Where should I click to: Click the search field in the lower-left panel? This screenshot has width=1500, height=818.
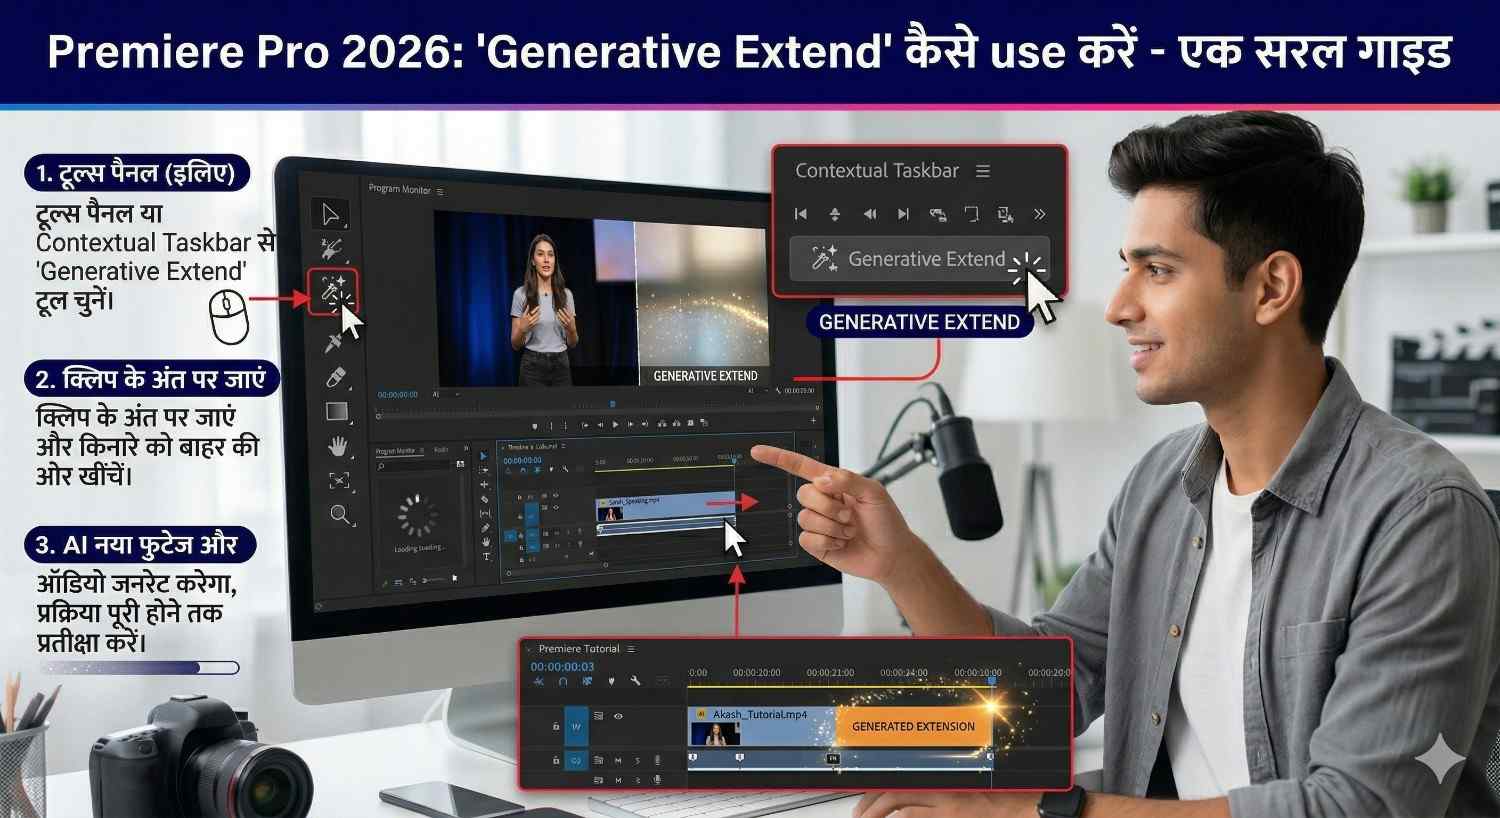[413, 466]
